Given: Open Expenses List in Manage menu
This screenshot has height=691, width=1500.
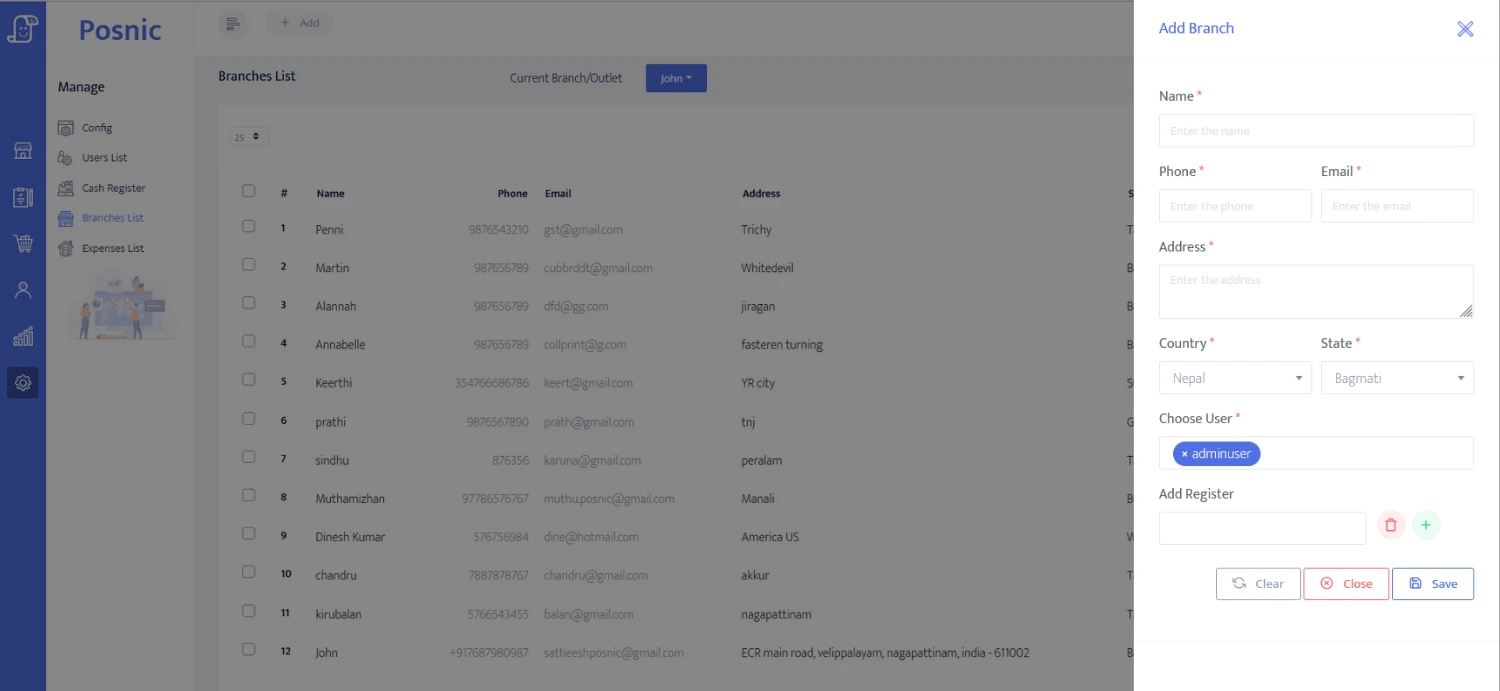Looking at the screenshot, I should click(112, 248).
